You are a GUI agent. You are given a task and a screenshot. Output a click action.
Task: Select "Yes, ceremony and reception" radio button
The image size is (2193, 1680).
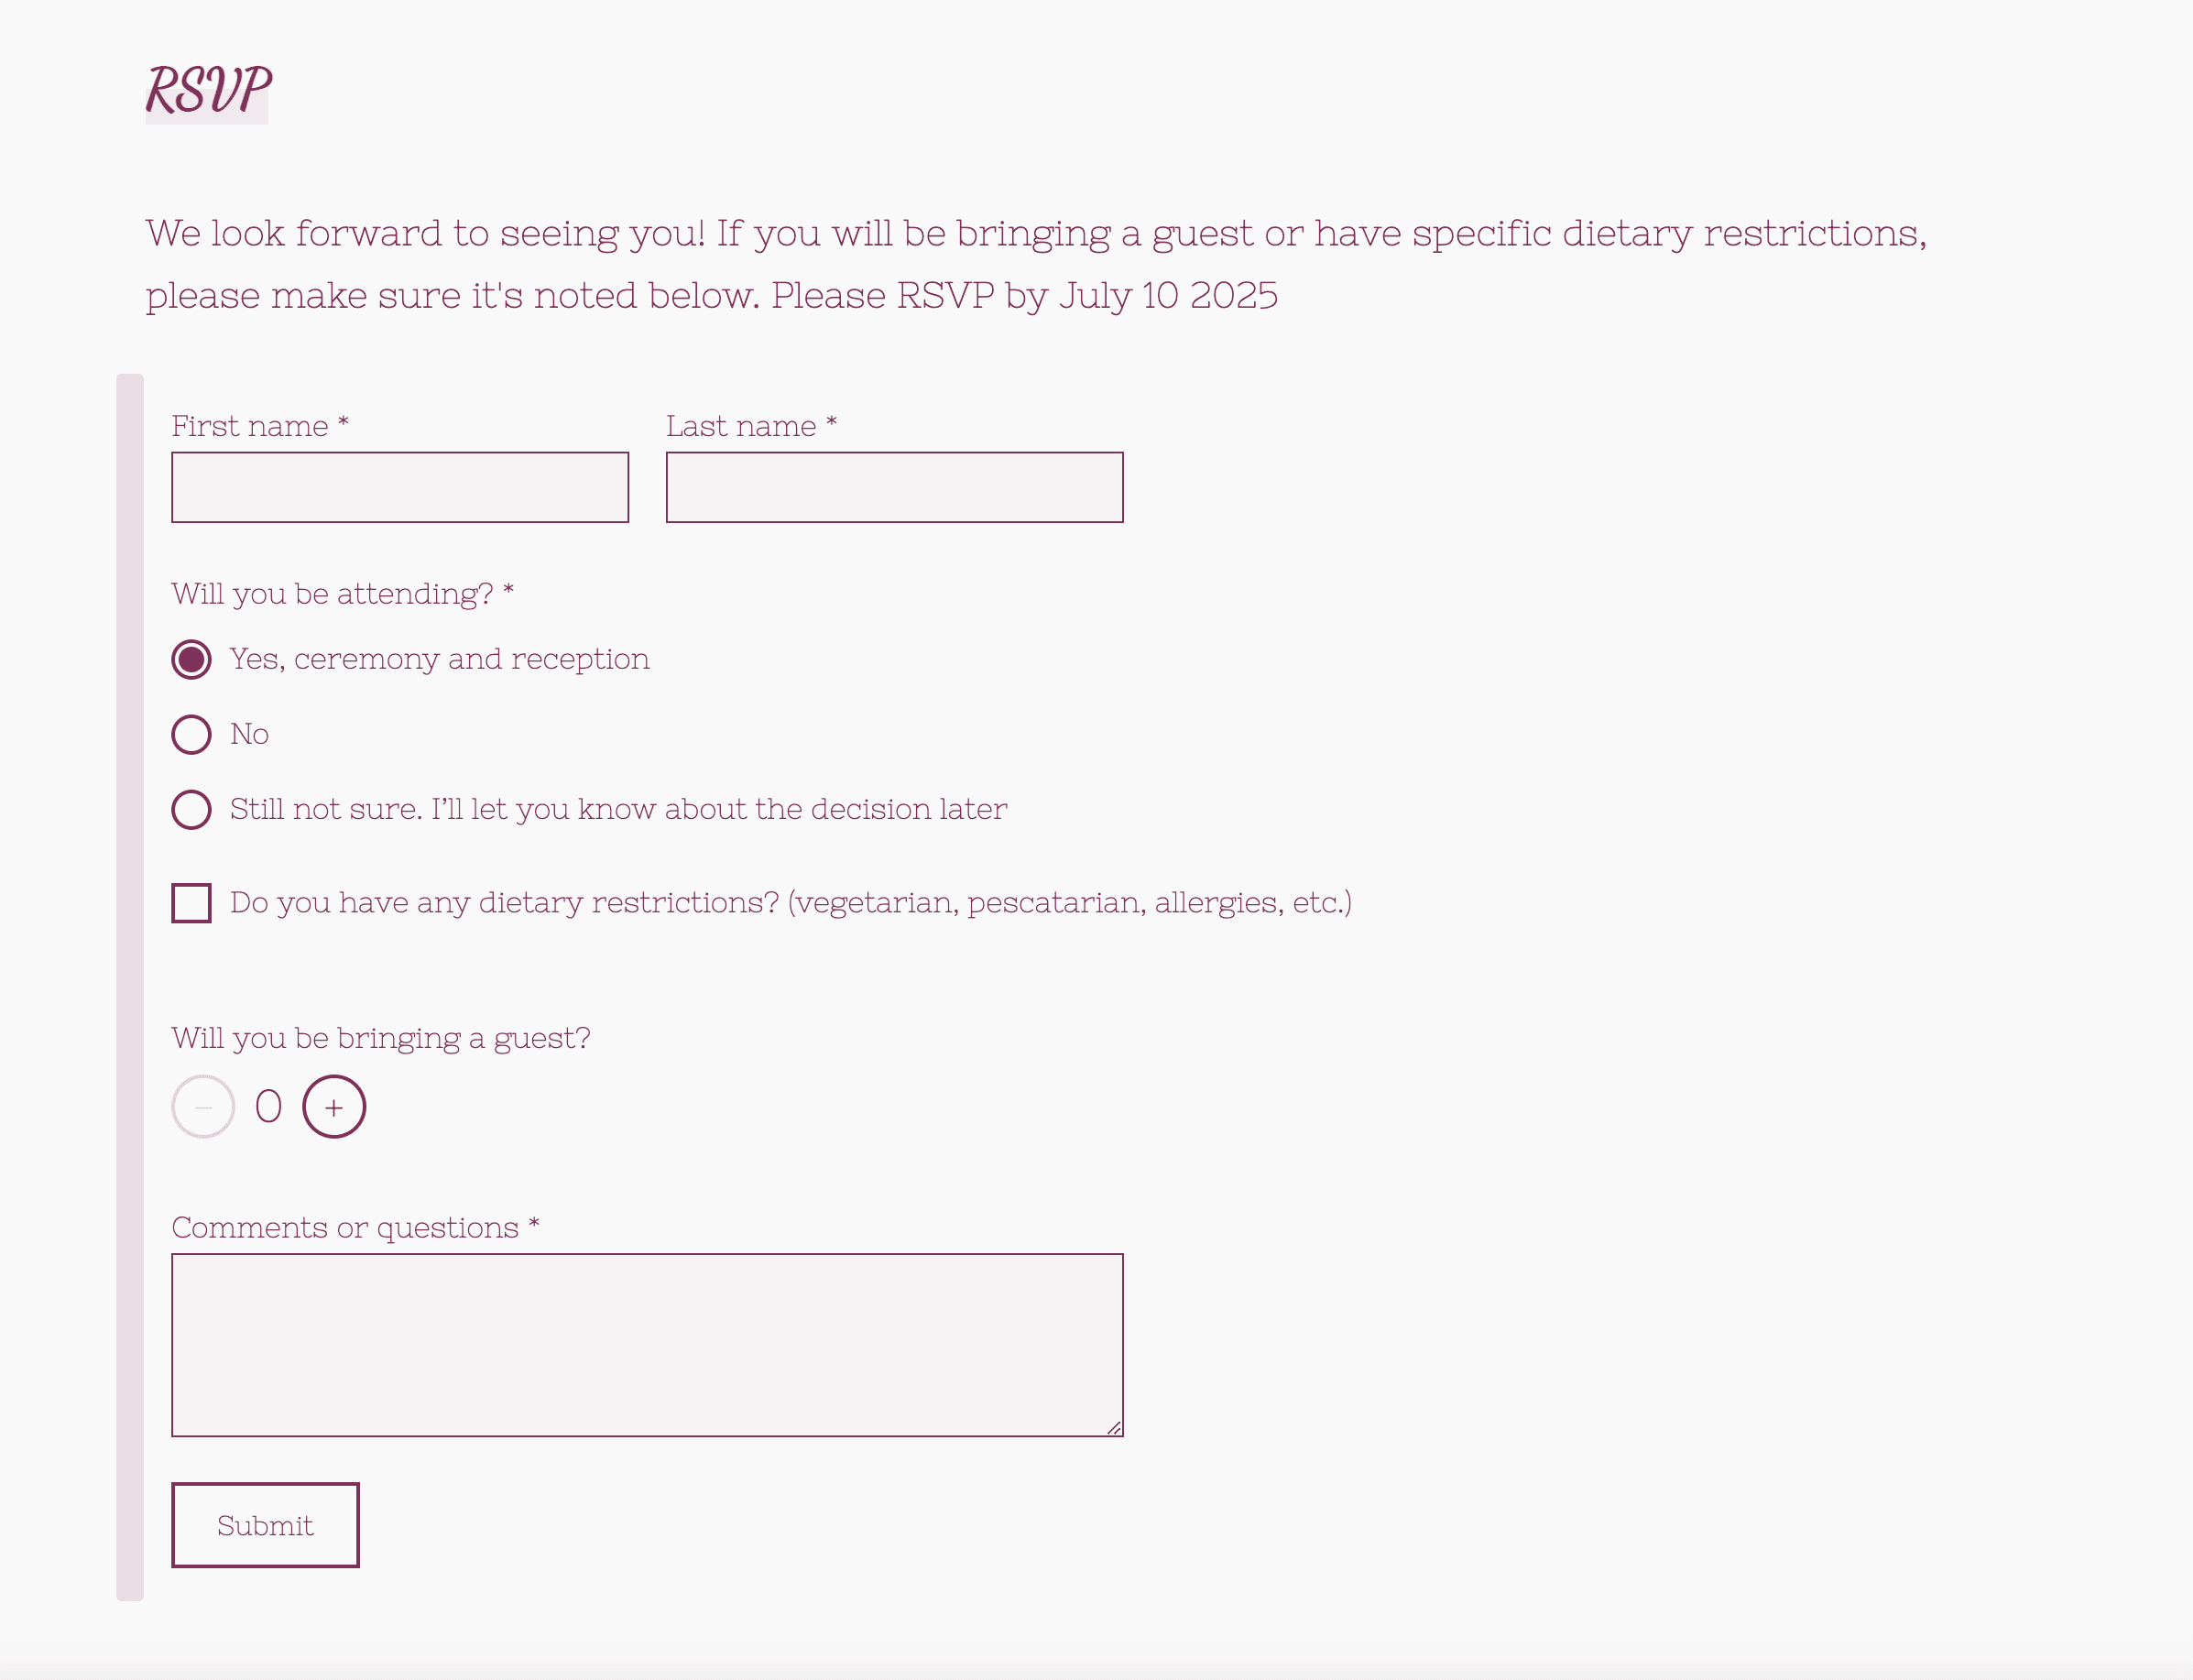pyautogui.click(x=191, y=660)
